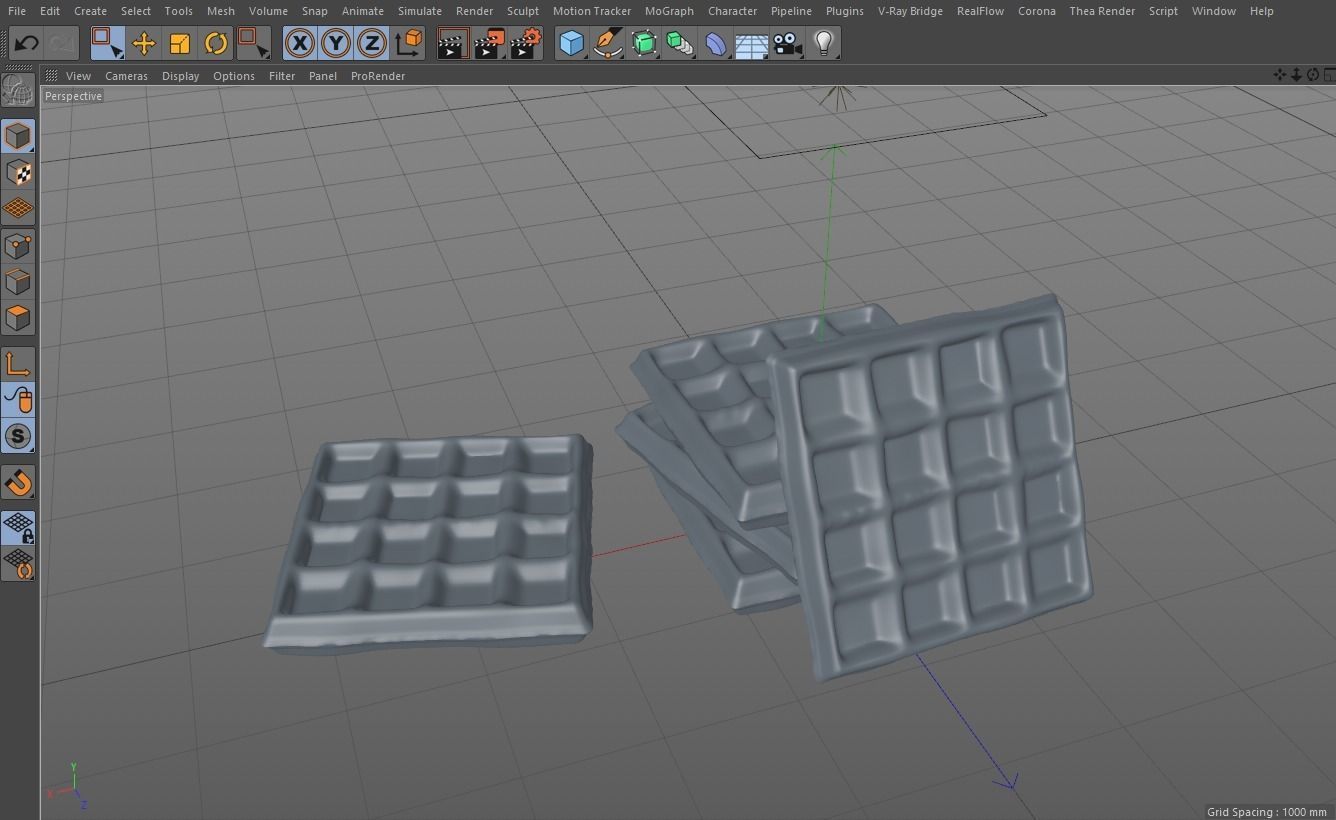
Task: Click the Undo arrow icon
Action: click(x=27, y=43)
